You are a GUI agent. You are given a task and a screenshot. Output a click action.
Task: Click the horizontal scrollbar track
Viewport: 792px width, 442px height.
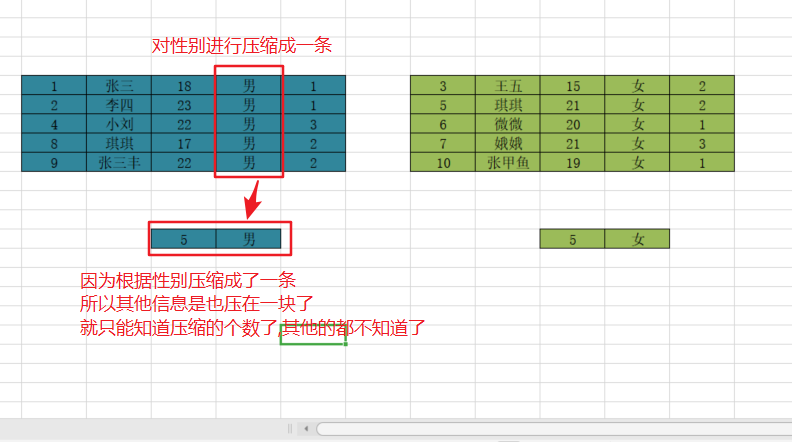(554, 429)
